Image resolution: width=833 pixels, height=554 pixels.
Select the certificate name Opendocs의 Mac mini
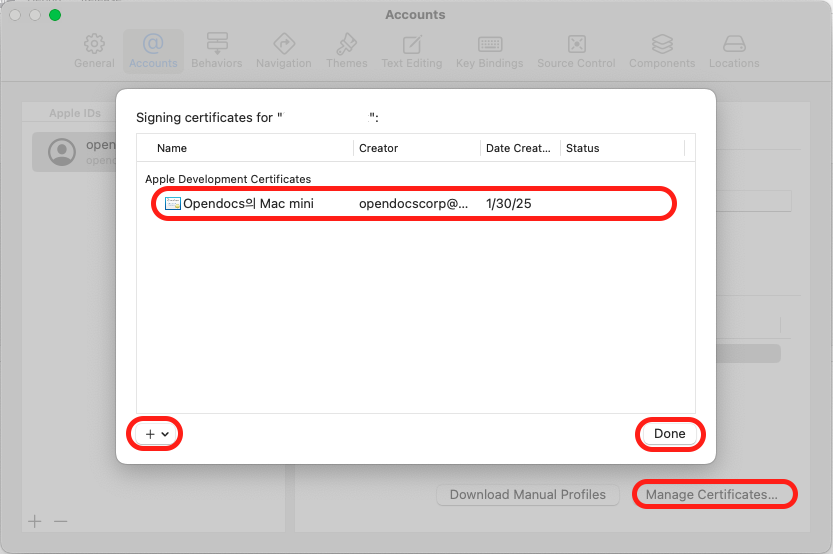248,203
